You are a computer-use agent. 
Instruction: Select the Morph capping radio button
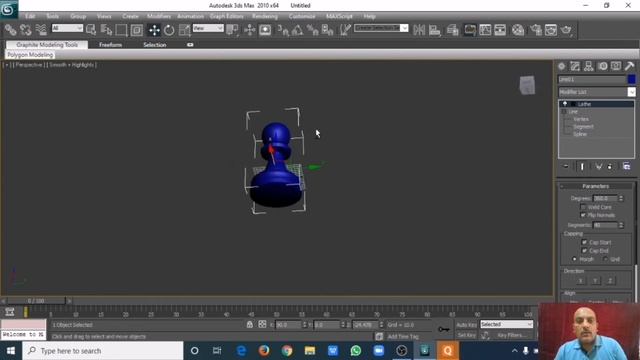point(575,259)
